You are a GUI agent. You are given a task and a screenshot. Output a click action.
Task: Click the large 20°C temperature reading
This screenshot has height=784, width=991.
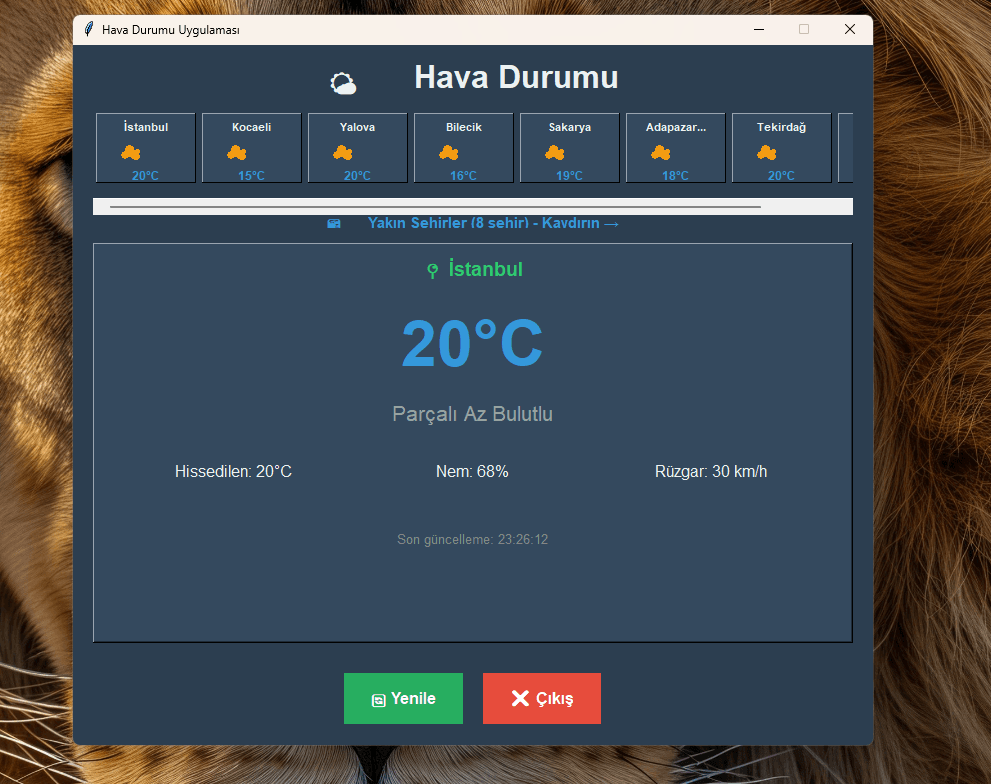472,343
